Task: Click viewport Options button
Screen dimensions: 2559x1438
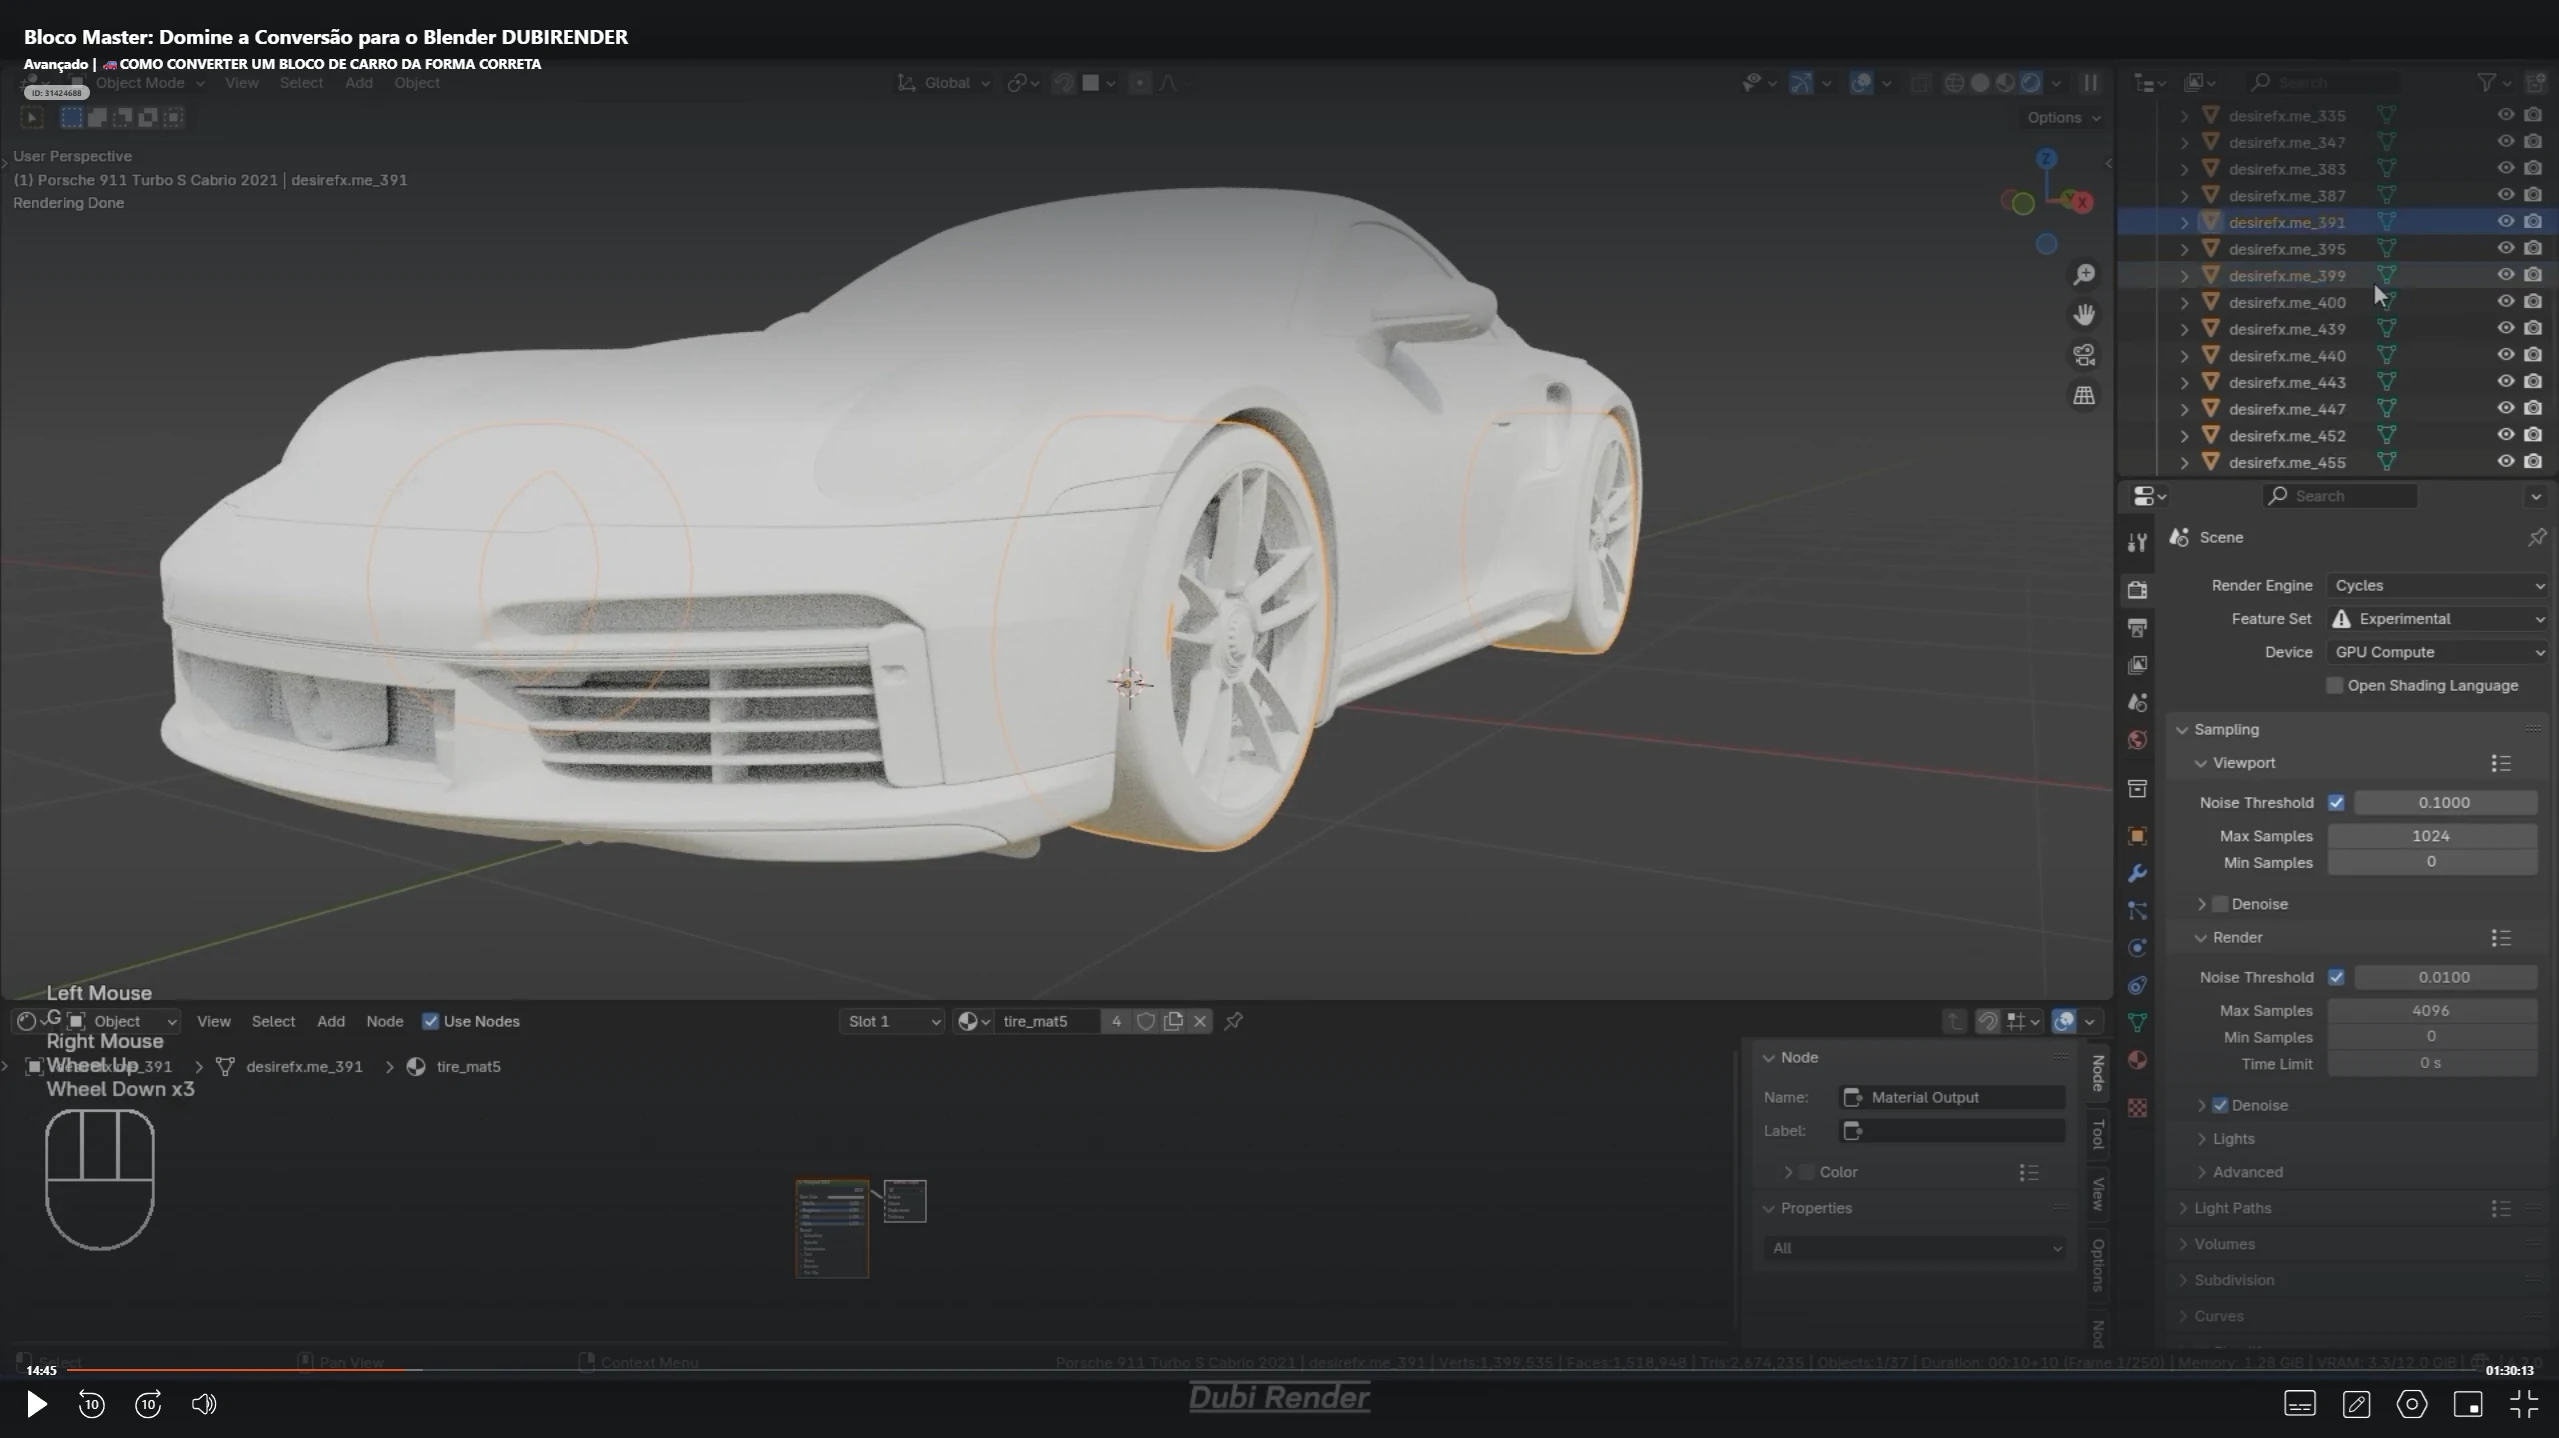Action: pyautogui.click(x=2063, y=117)
